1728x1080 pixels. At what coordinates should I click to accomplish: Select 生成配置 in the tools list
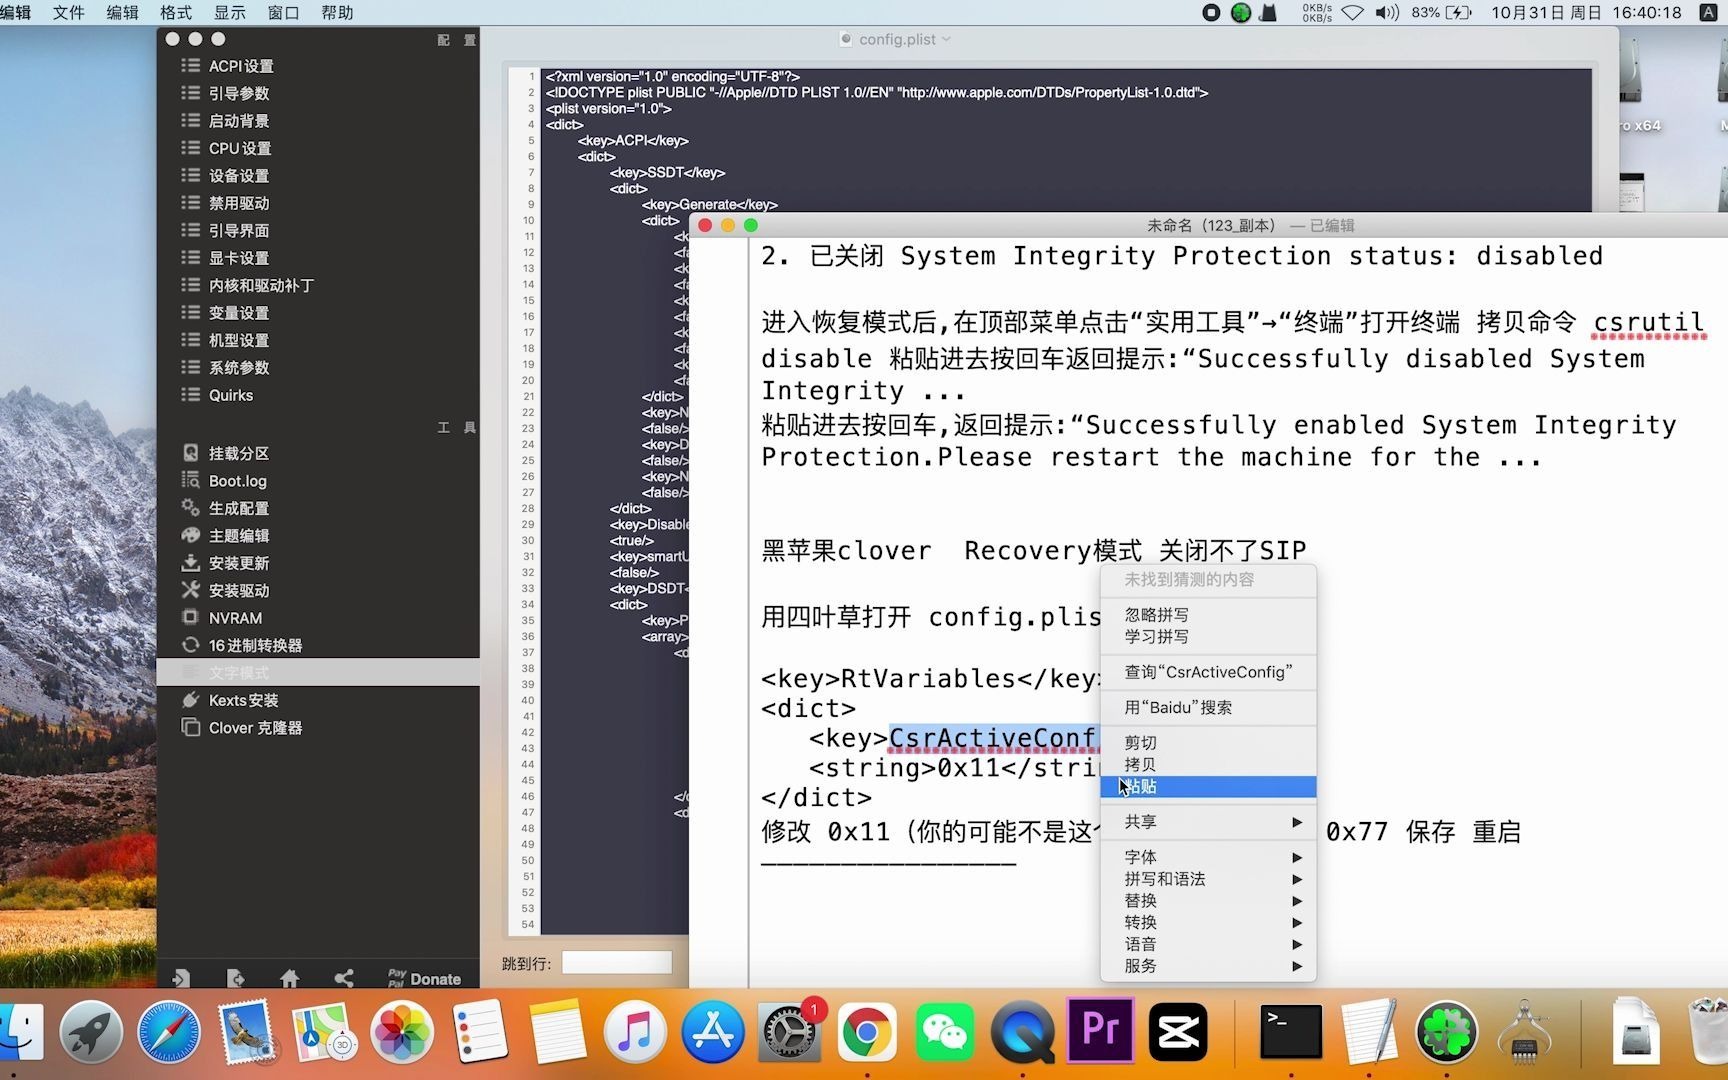click(x=238, y=508)
